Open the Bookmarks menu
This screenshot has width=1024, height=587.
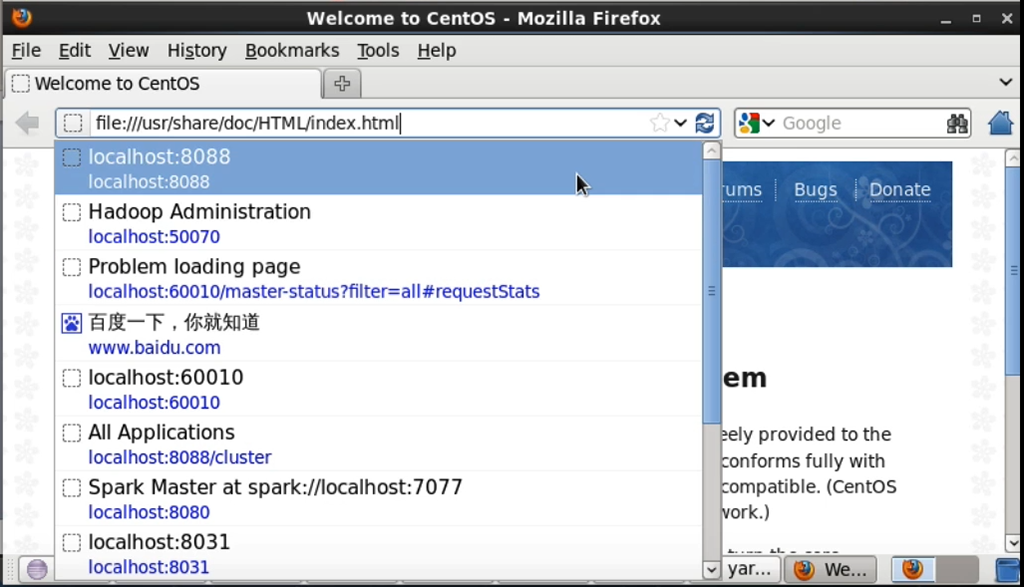(x=292, y=50)
